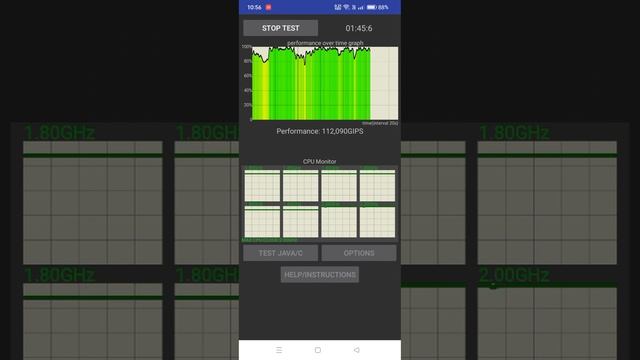This screenshot has width=640, height=360.
Task: Tap the cellular signal bars icon
Action: (x=360, y=7)
